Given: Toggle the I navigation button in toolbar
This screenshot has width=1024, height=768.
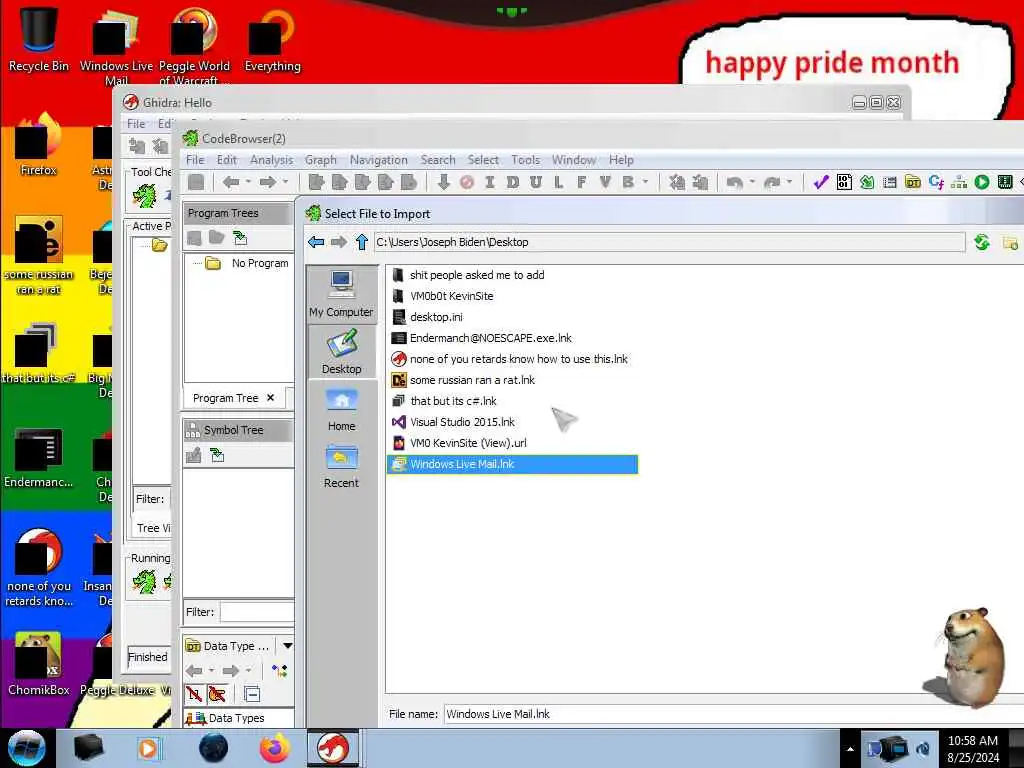Looking at the screenshot, I should point(489,182).
